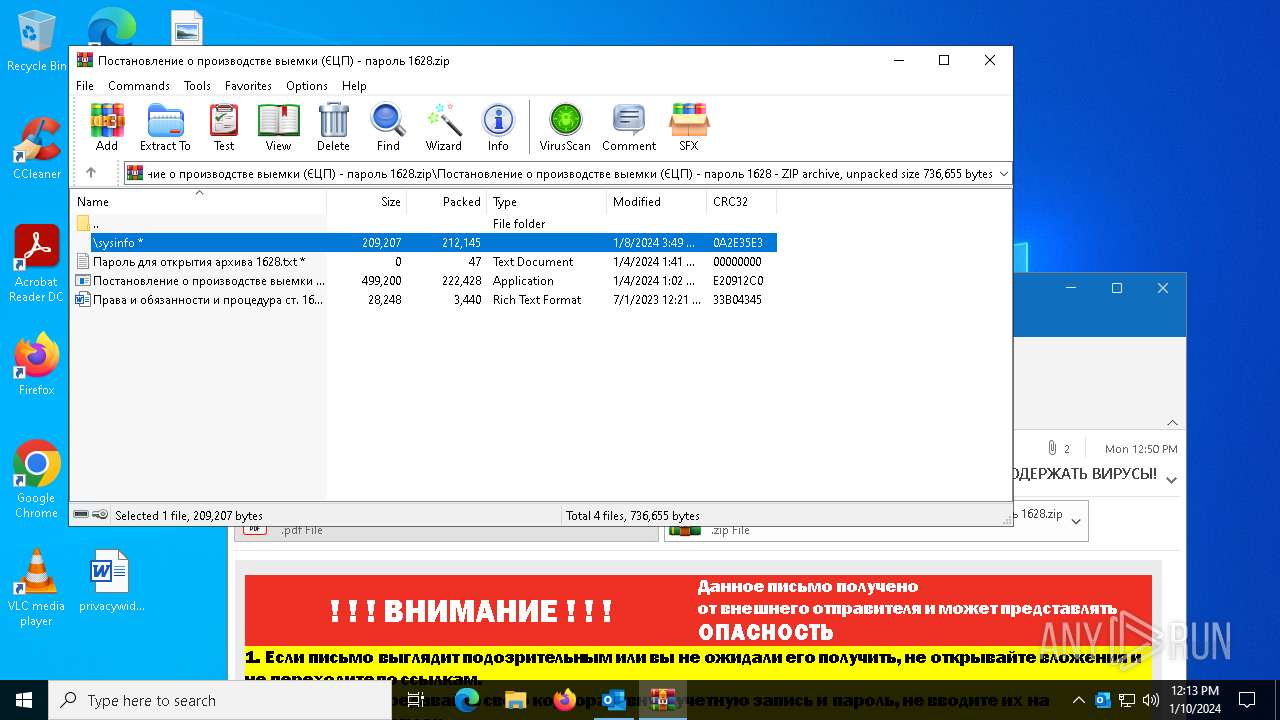Select the '\sysinfo *' file row
Viewport: 1280px width, 720px height.
[x=424, y=243]
